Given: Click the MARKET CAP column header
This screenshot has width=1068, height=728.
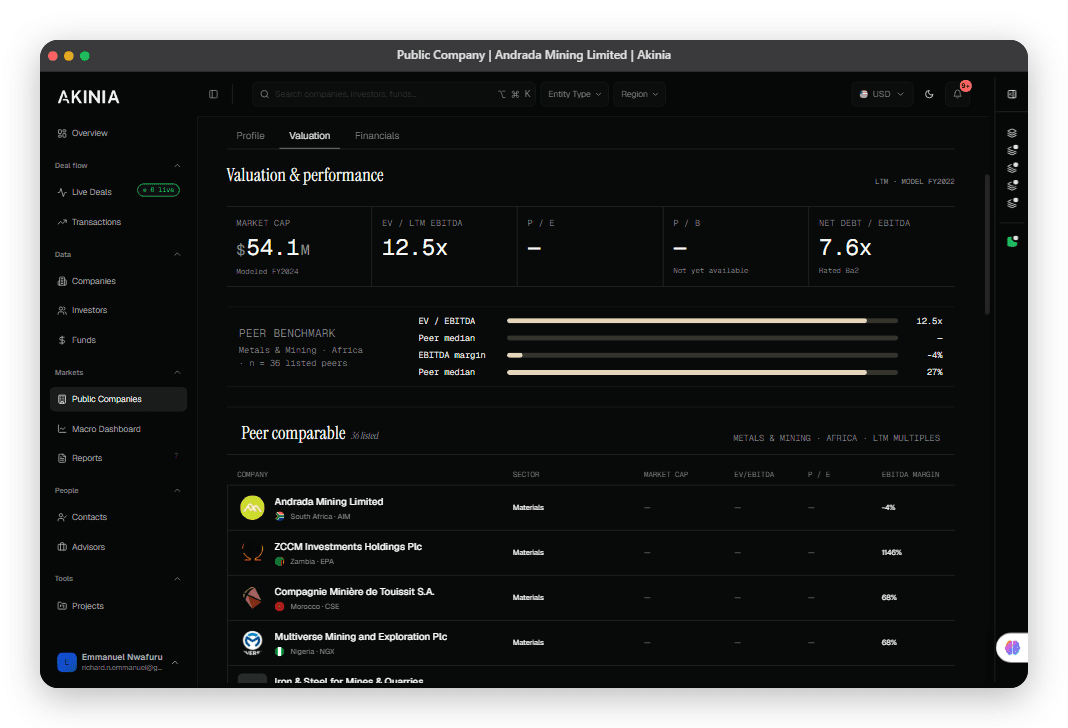Looking at the screenshot, I should click(665, 474).
